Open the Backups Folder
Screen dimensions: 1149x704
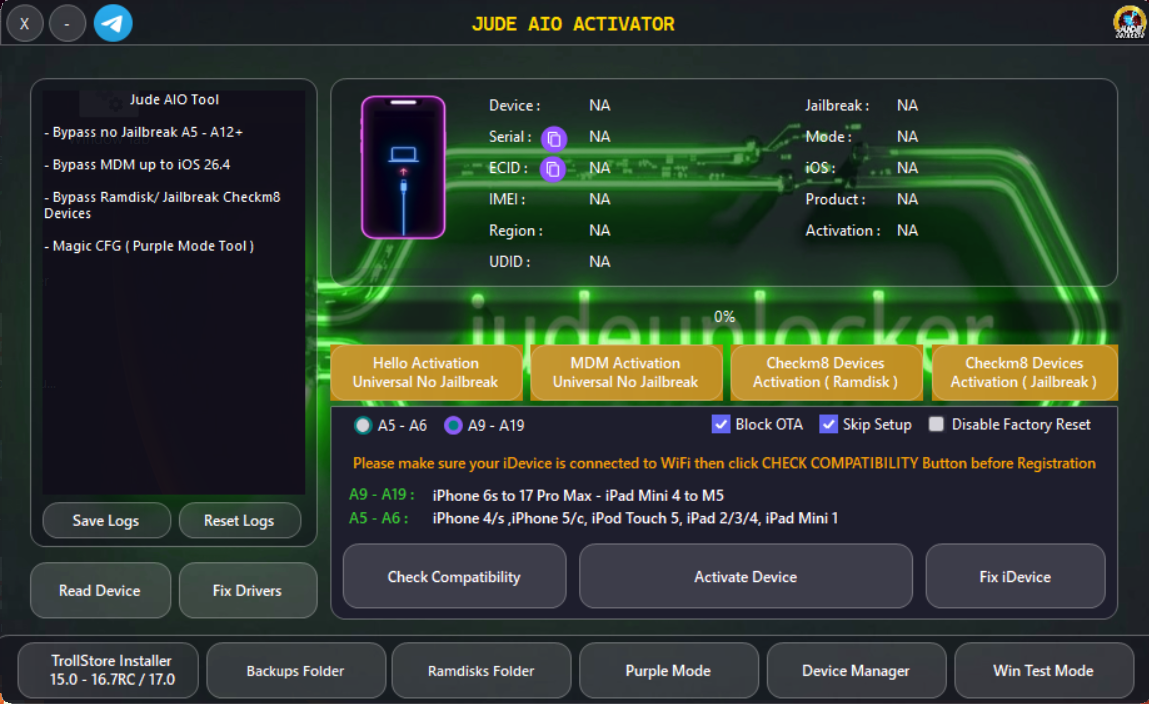(x=296, y=670)
